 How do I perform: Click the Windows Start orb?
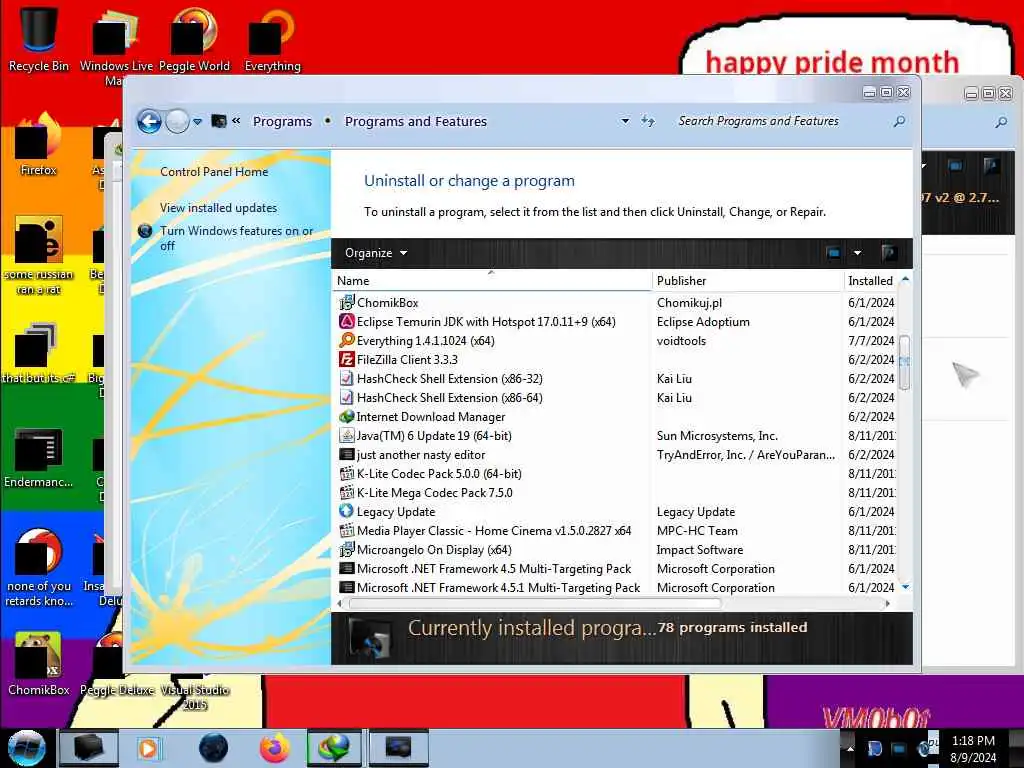26,748
